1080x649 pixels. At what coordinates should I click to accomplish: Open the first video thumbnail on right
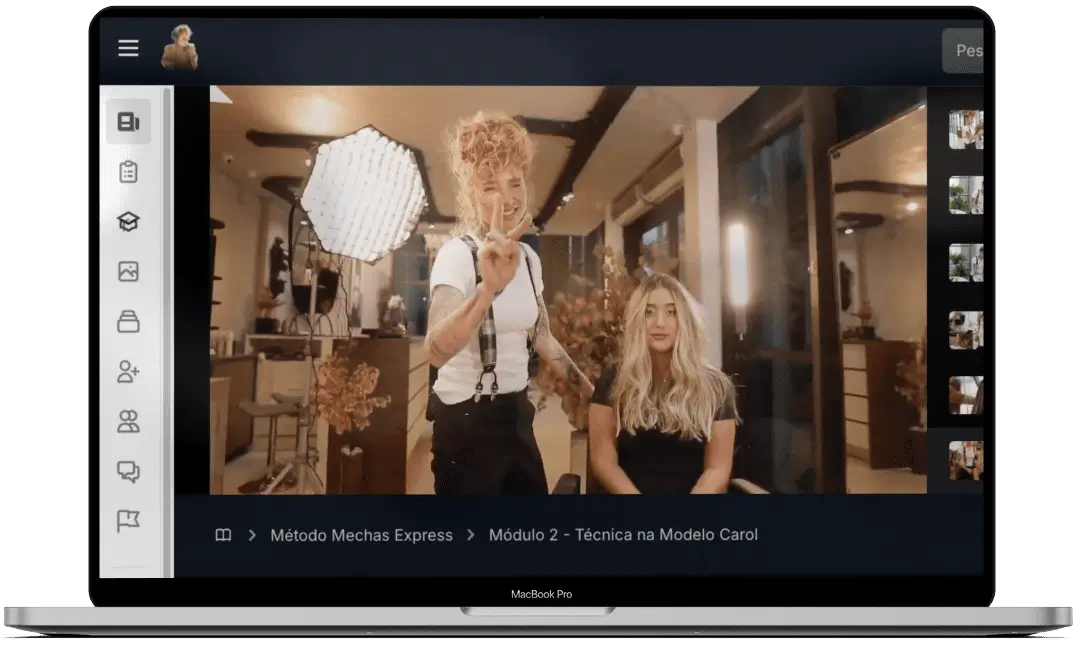(965, 128)
